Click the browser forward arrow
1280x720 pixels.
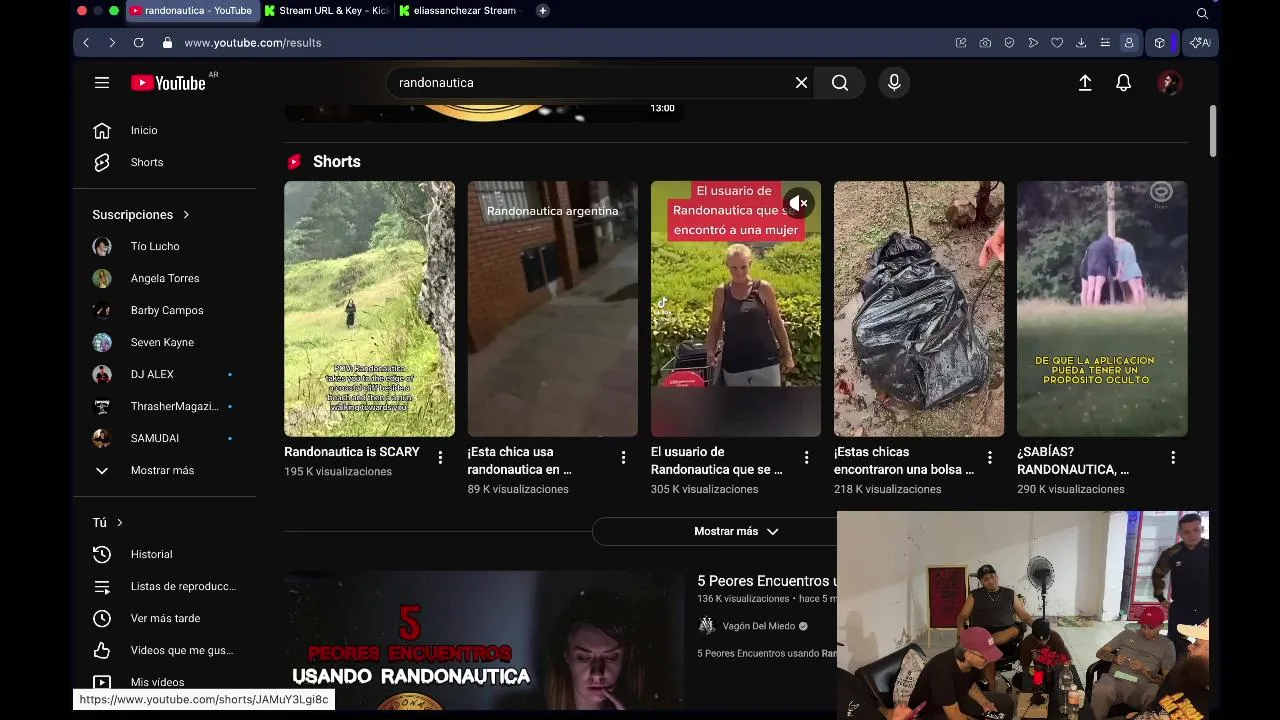pos(112,43)
